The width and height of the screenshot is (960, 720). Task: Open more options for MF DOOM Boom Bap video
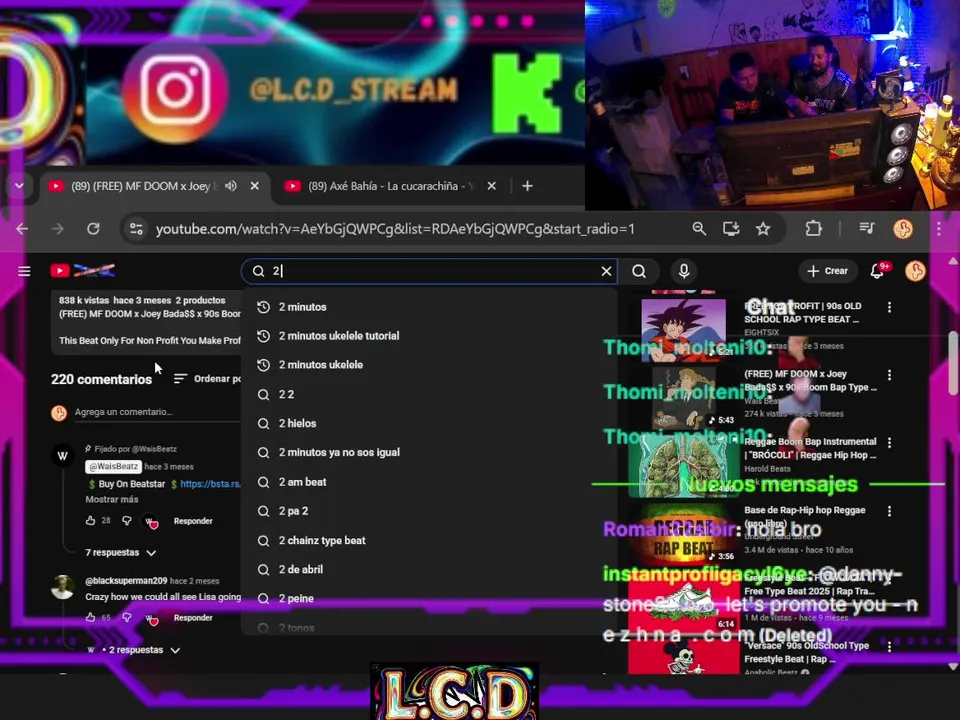tap(889, 375)
